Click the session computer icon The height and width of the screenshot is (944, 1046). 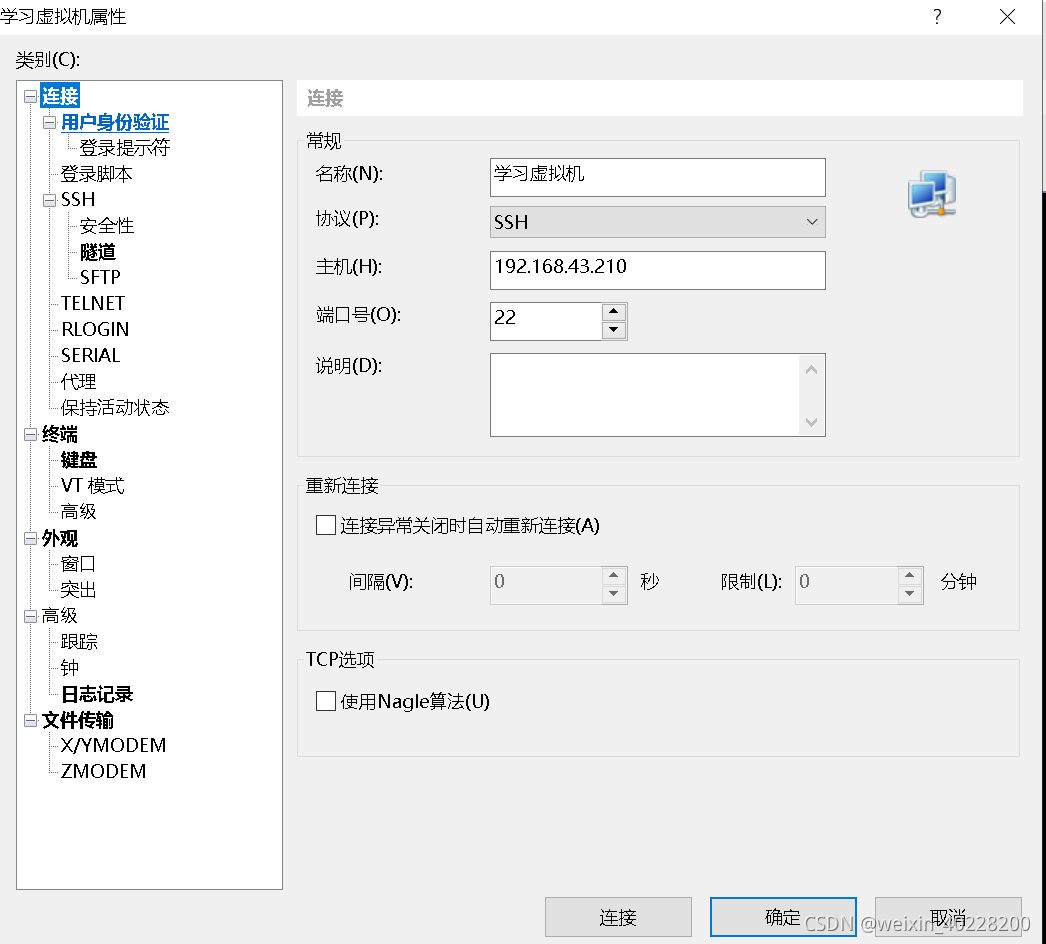[931, 196]
